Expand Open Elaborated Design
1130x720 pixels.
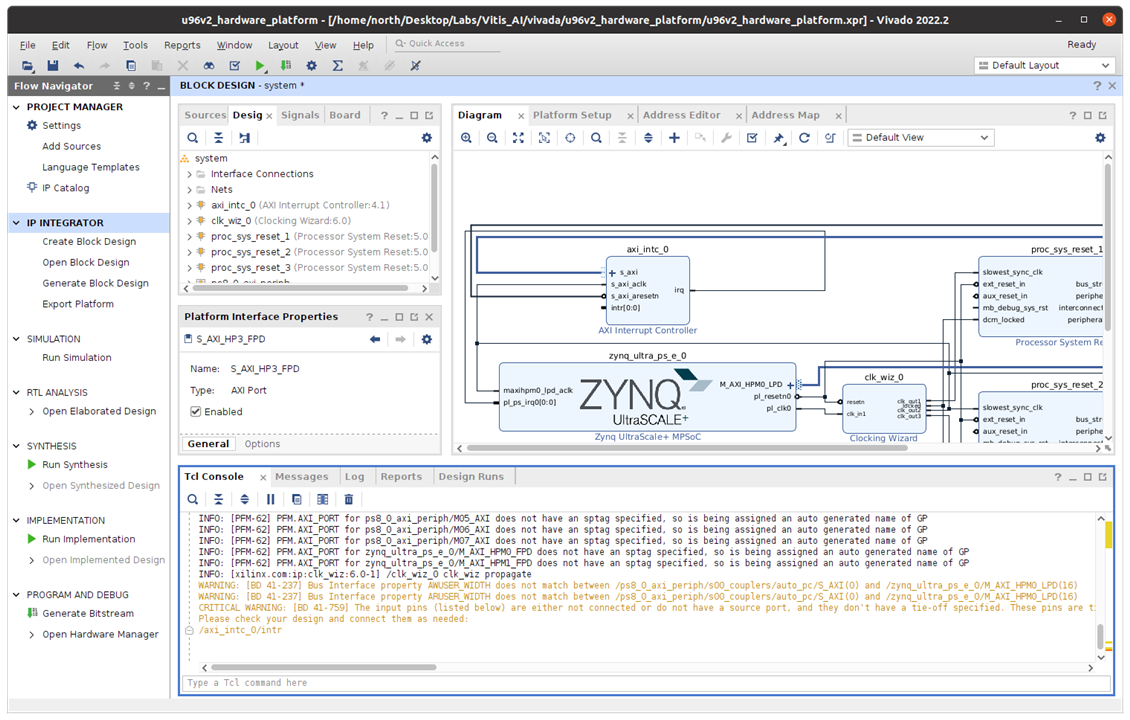point(31,412)
